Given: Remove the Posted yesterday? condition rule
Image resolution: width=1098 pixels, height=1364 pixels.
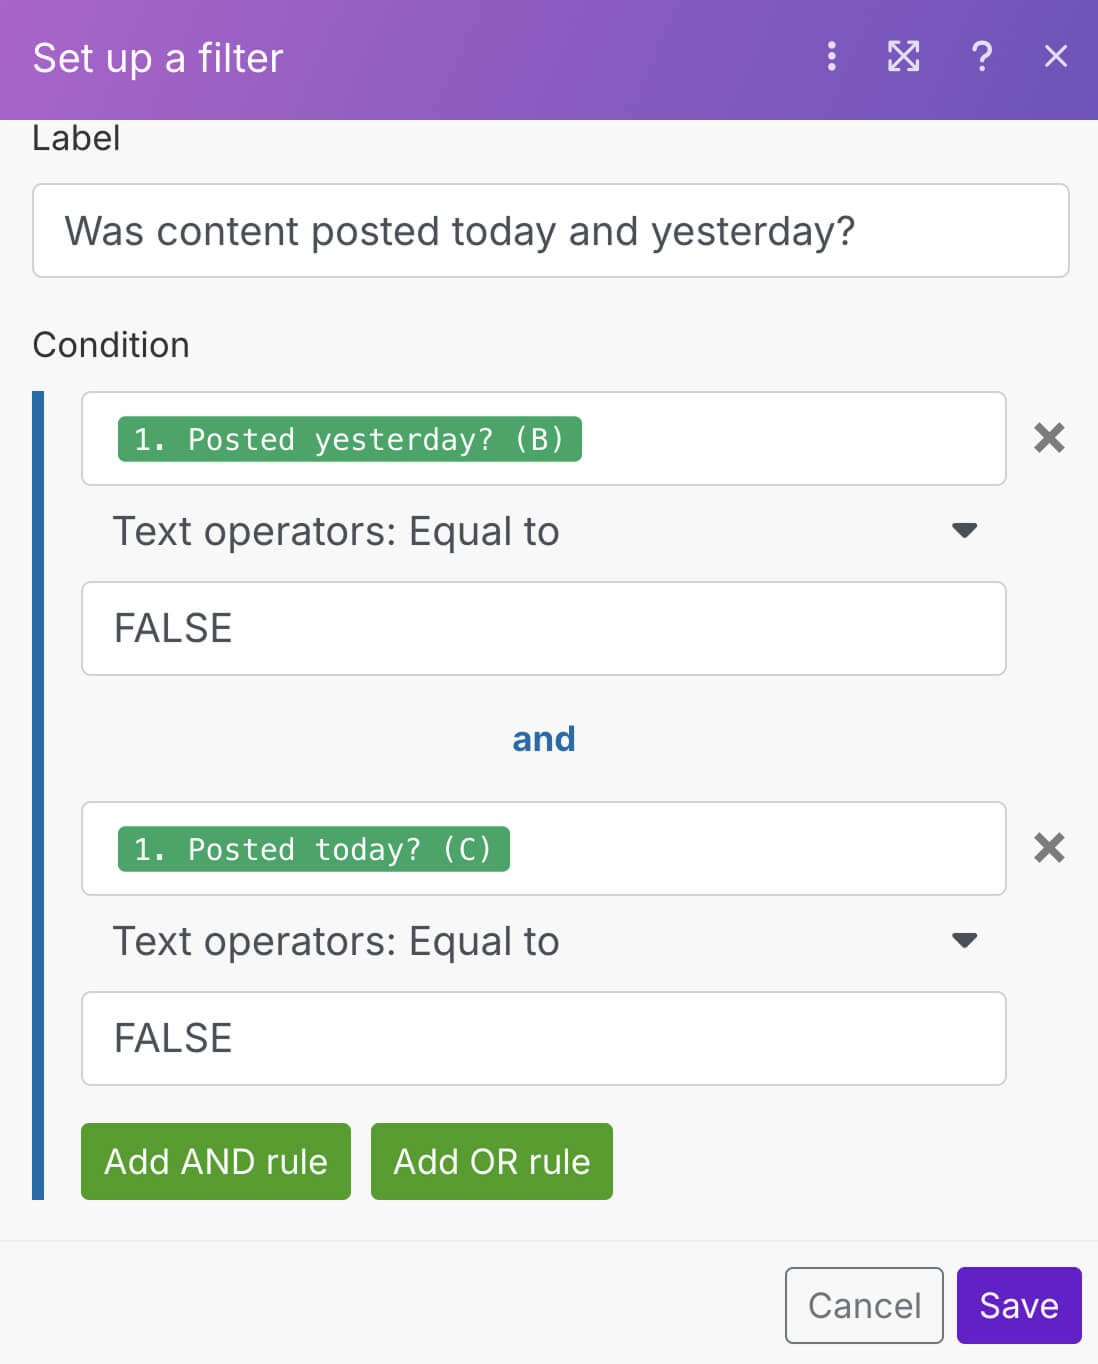Looking at the screenshot, I should [x=1048, y=438].
